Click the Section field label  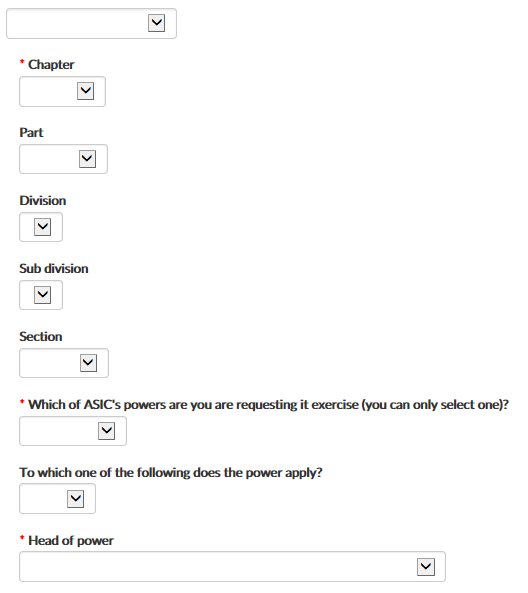coord(41,337)
